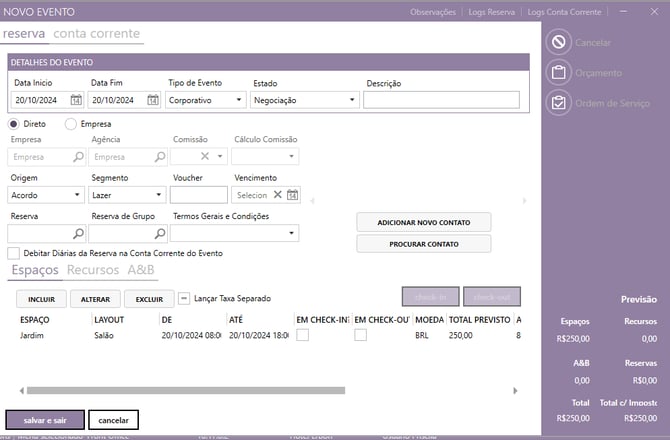Screen dimensions: 670x440
Task: Enable Debitar Diárias da Reserva checkbox
Action: point(13,253)
